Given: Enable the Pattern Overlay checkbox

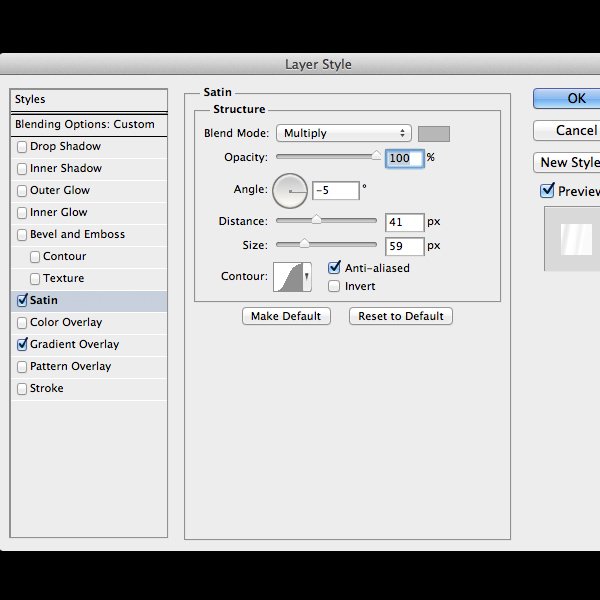Looking at the screenshot, I should [22, 367].
